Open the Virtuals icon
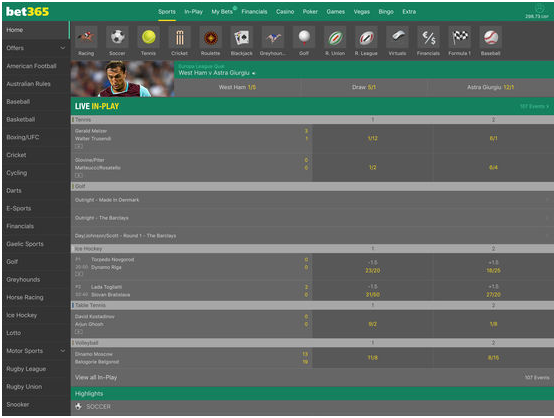 [397, 37]
